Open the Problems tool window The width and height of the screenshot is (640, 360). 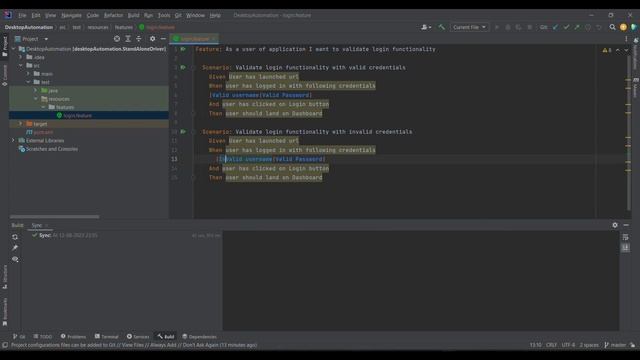click(x=73, y=337)
